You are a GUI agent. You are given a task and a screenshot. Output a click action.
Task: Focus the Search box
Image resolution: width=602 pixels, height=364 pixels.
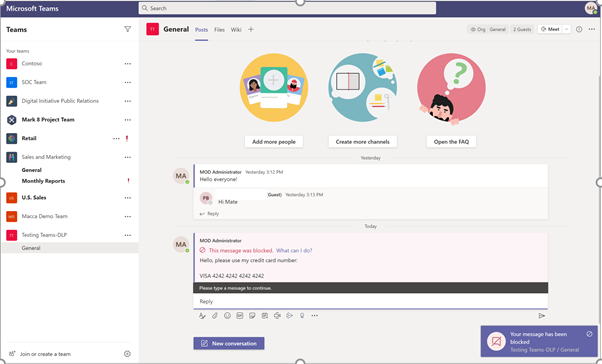(x=287, y=8)
